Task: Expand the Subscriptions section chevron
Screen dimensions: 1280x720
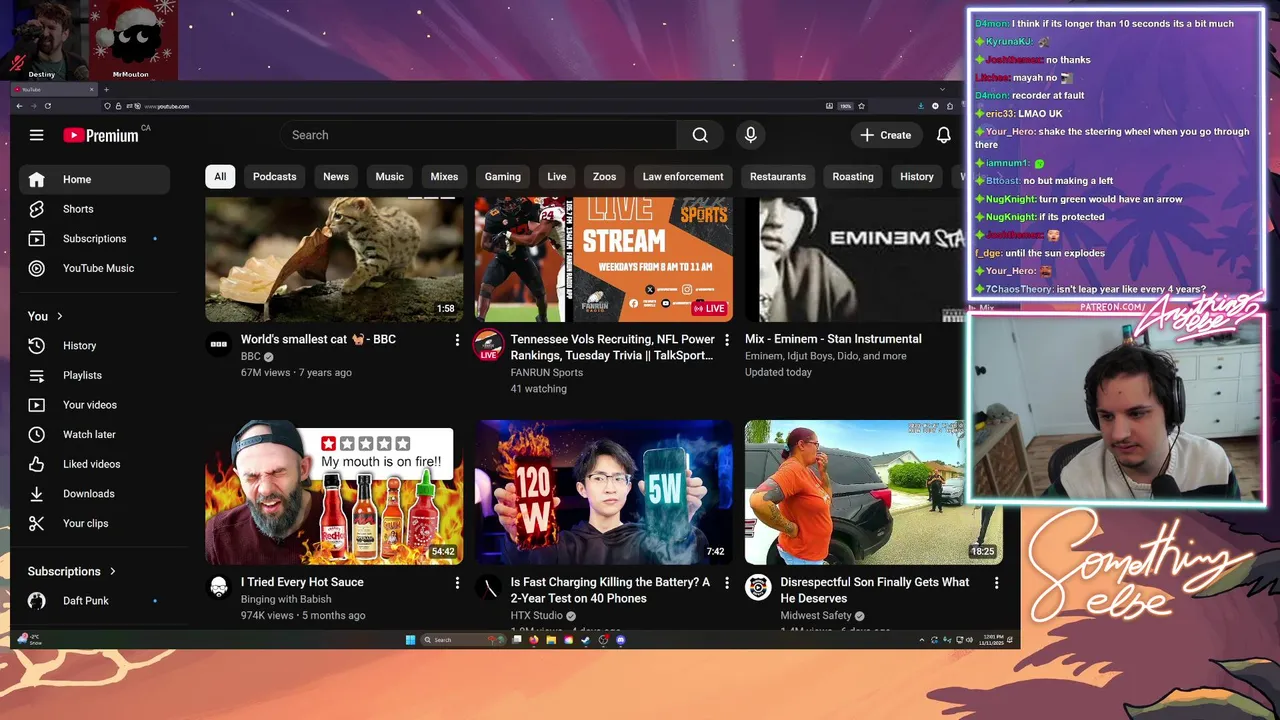Action: [113, 571]
